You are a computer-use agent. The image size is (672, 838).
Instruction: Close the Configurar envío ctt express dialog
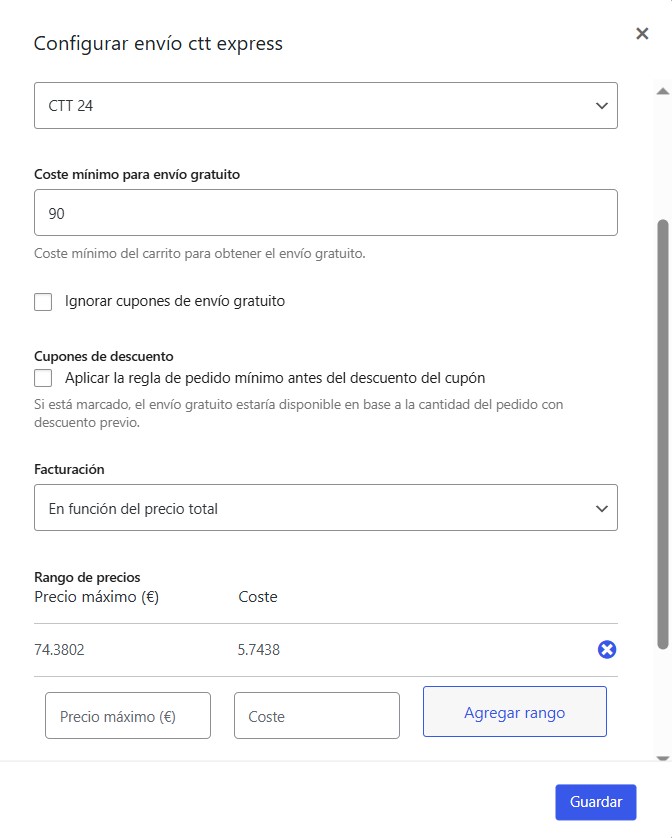[642, 33]
